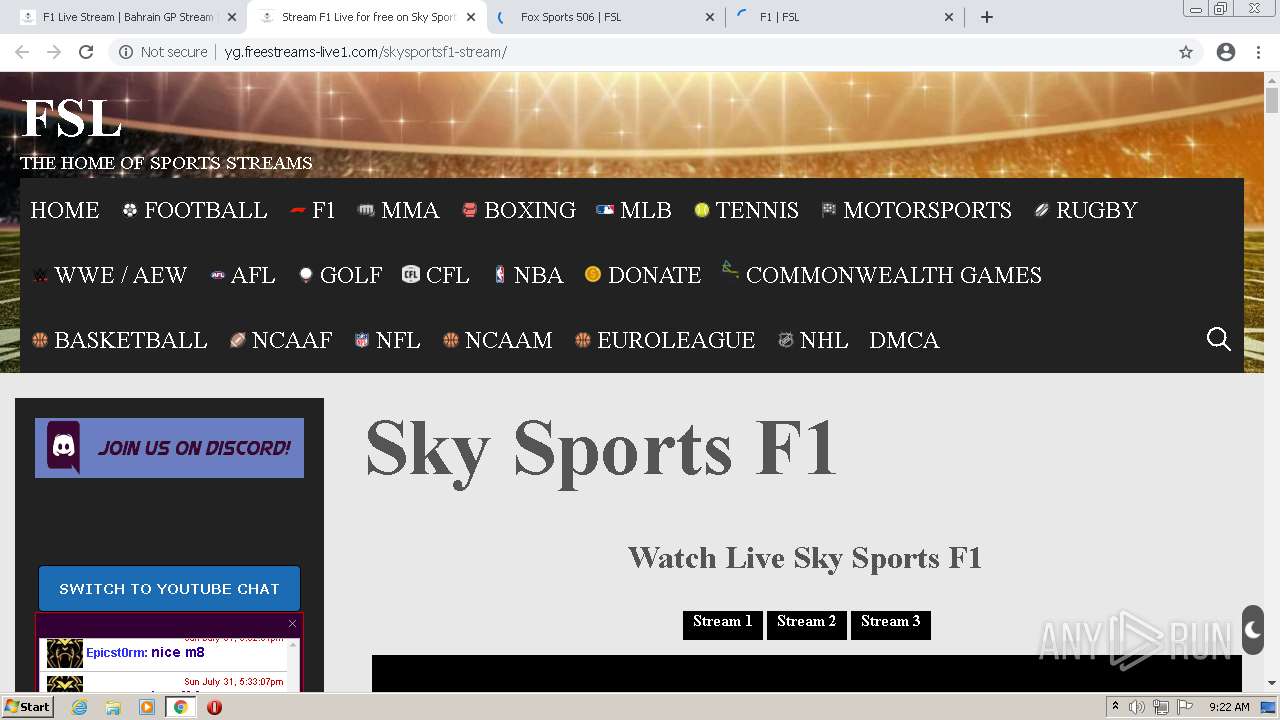1280x720 pixels.
Task: Open the DONATE page
Action: (x=643, y=275)
